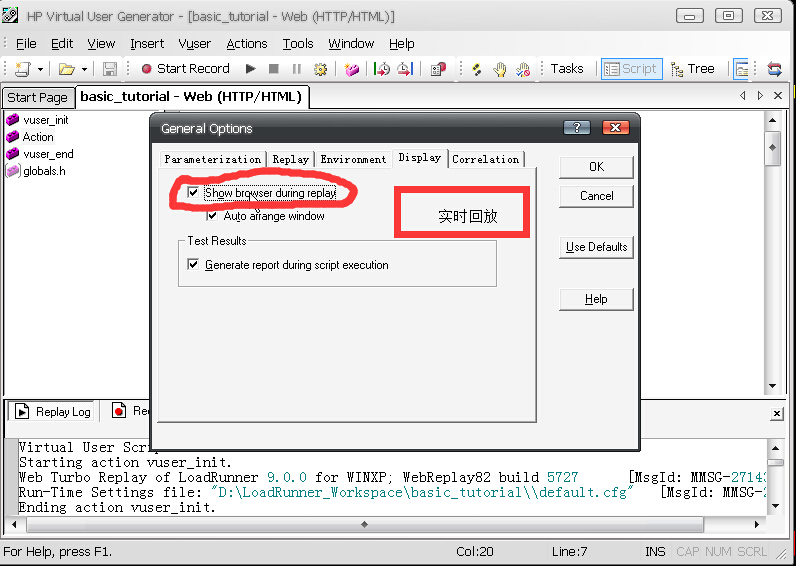
Task: Click the Compile gear icon
Action: (x=320, y=69)
